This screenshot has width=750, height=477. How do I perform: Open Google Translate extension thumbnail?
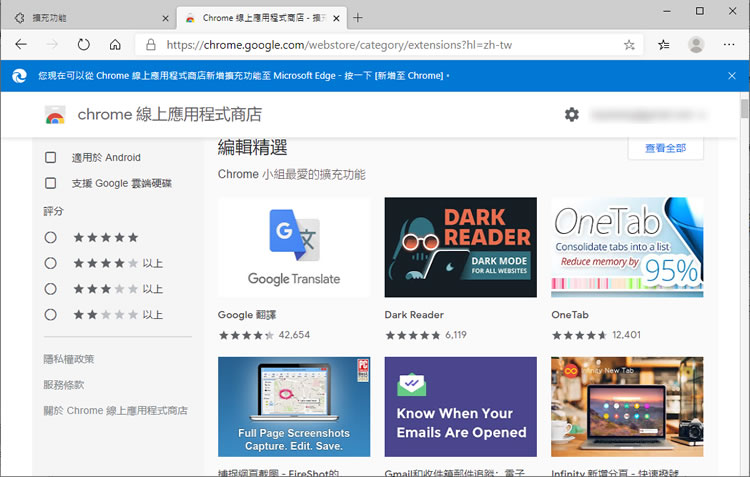294,247
